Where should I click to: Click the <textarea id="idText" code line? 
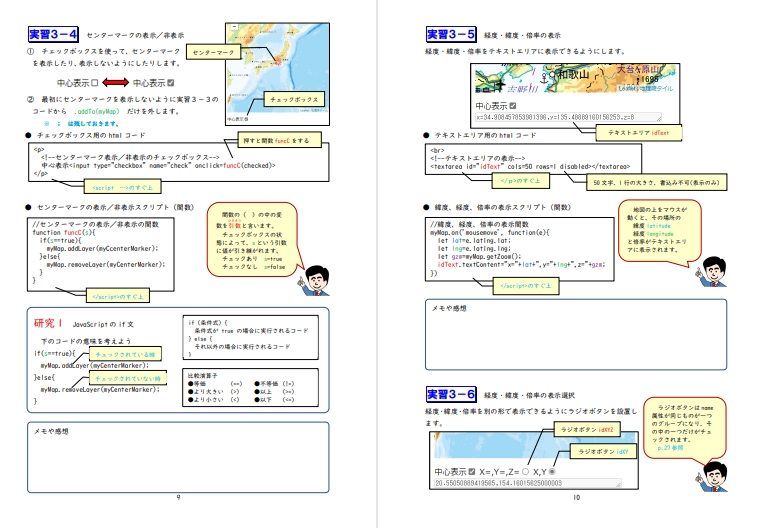pyautogui.click(x=530, y=166)
